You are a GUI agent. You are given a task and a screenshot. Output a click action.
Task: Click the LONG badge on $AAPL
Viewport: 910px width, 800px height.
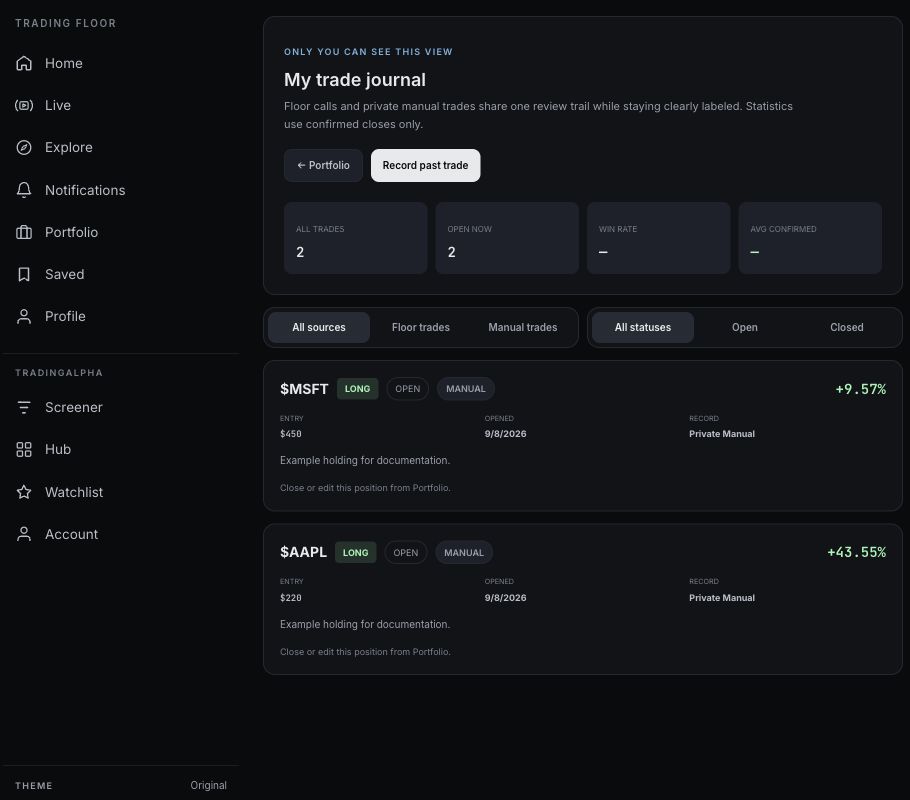tap(356, 553)
